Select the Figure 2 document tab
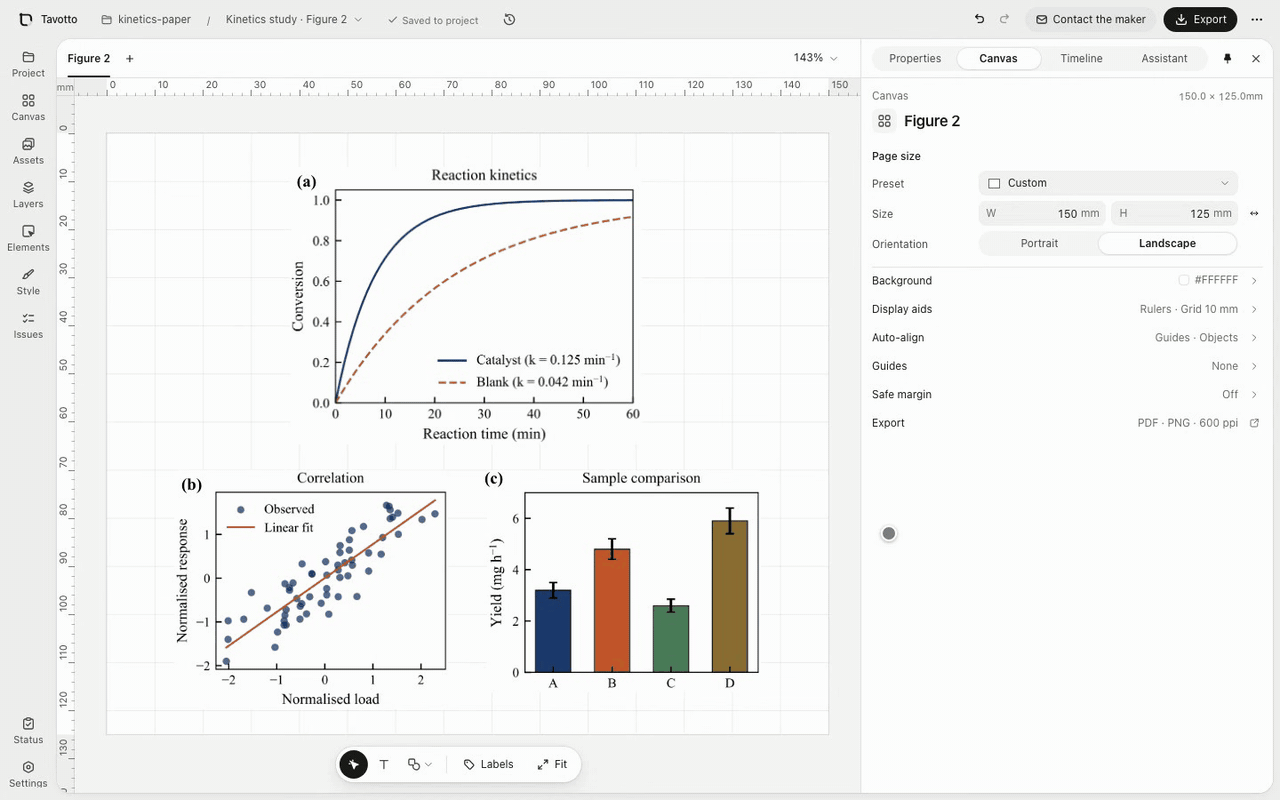1280x800 pixels. point(89,58)
